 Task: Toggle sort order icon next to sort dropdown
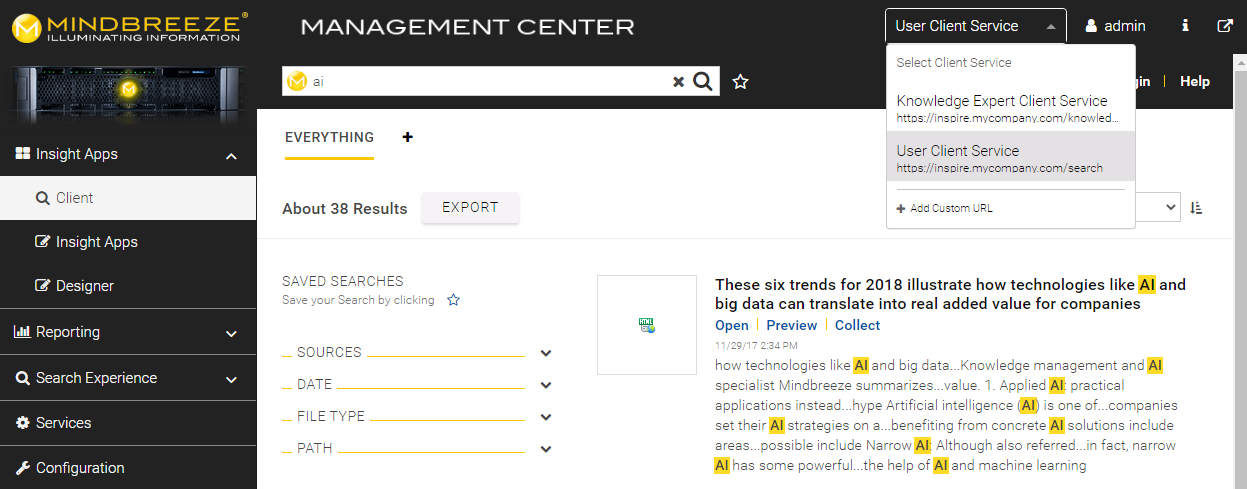click(x=1196, y=208)
